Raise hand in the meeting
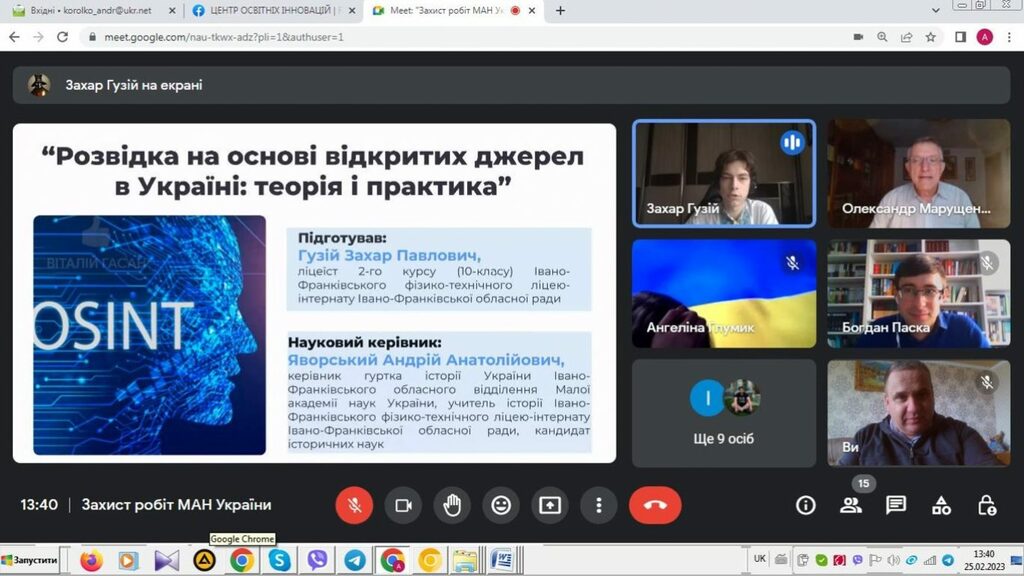1024x576 pixels. (x=452, y=505)
